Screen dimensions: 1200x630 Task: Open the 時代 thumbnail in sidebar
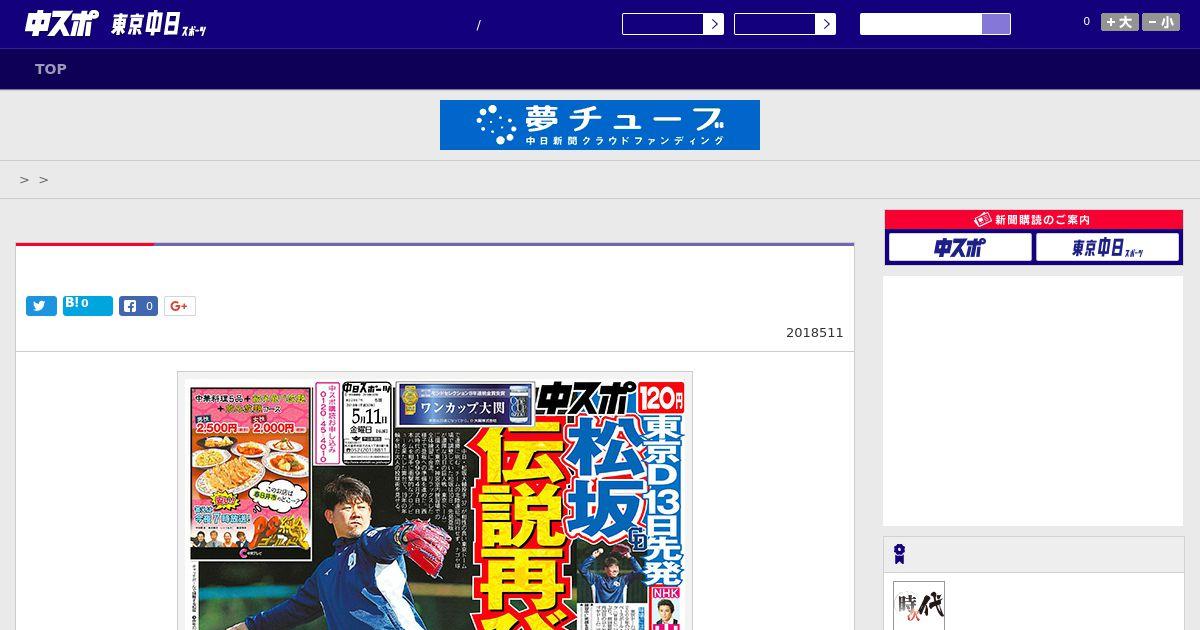[919, 606]
